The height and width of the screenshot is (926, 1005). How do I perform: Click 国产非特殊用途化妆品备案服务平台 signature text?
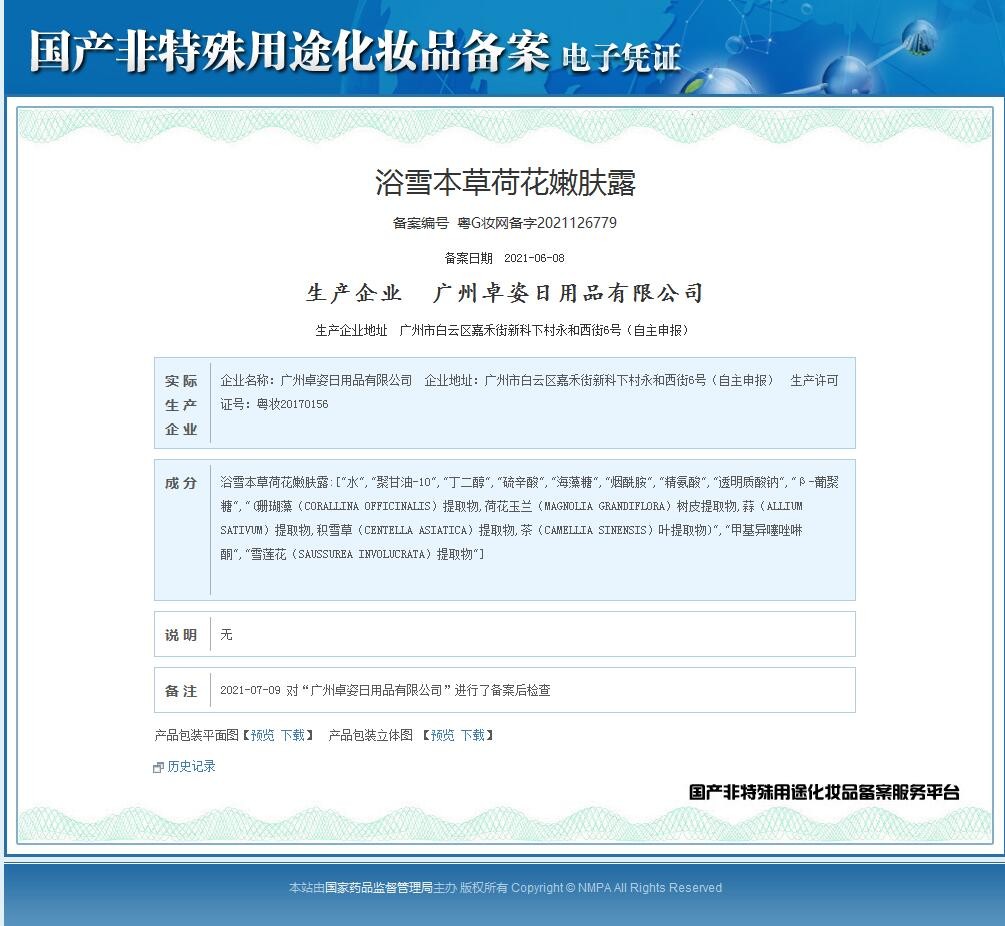pos(824,792)
